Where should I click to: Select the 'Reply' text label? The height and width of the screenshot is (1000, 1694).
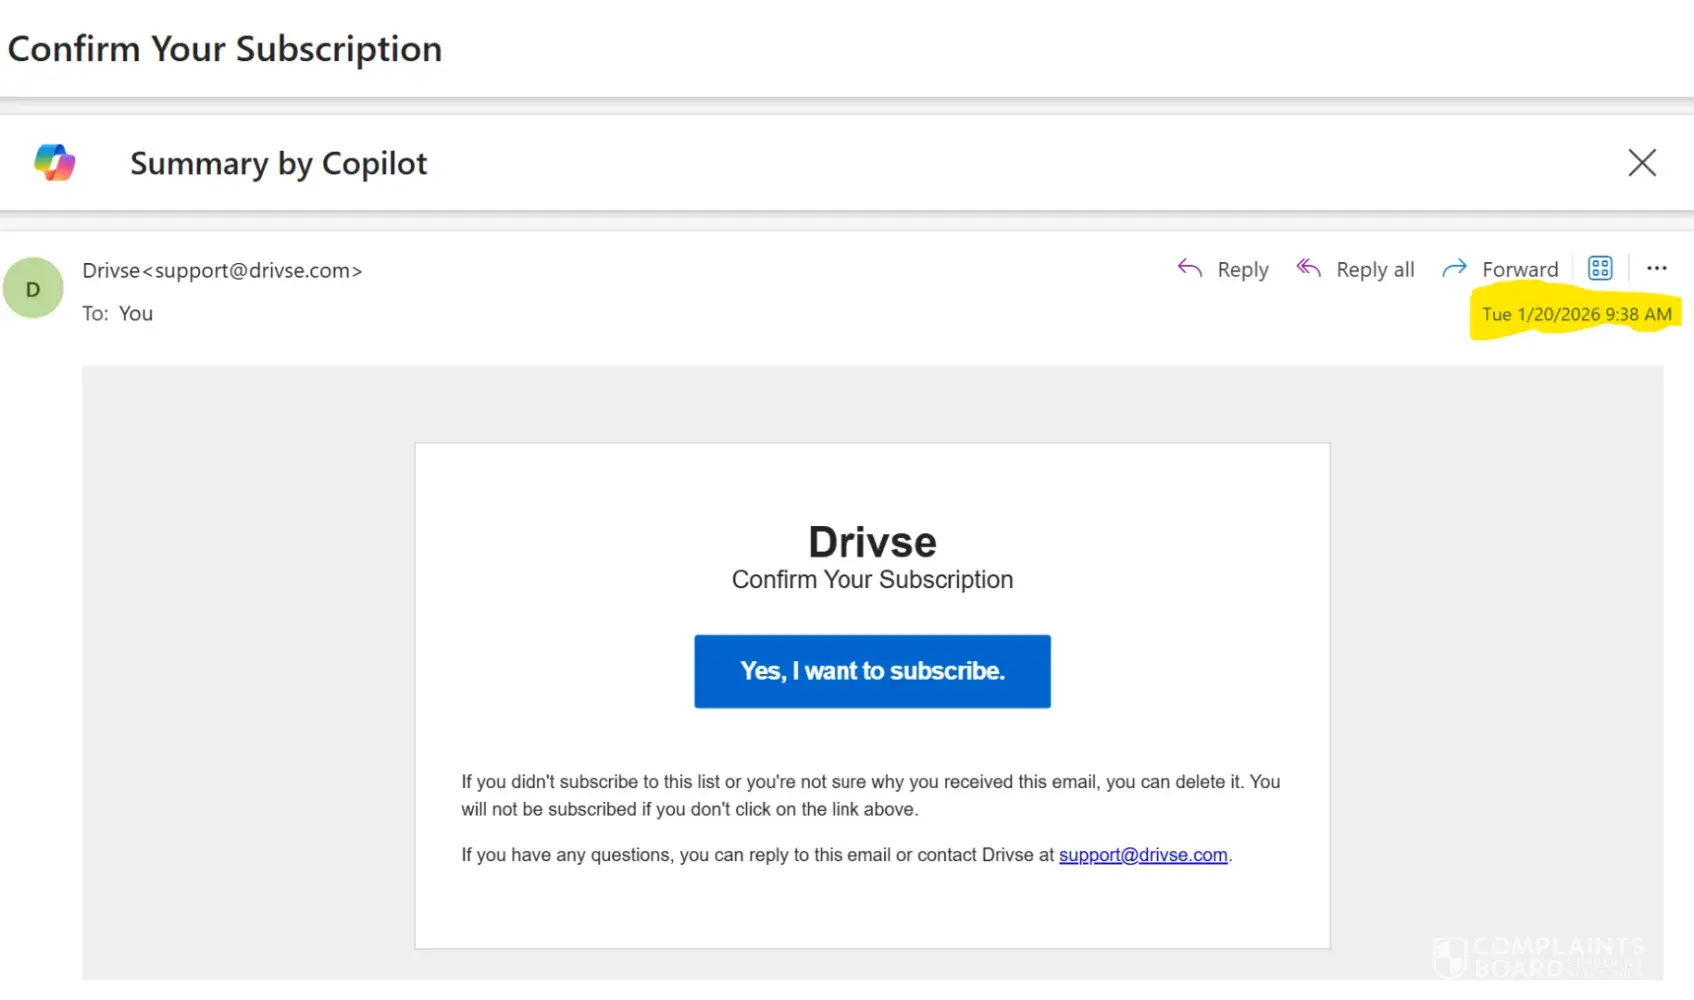point(1243,270)
